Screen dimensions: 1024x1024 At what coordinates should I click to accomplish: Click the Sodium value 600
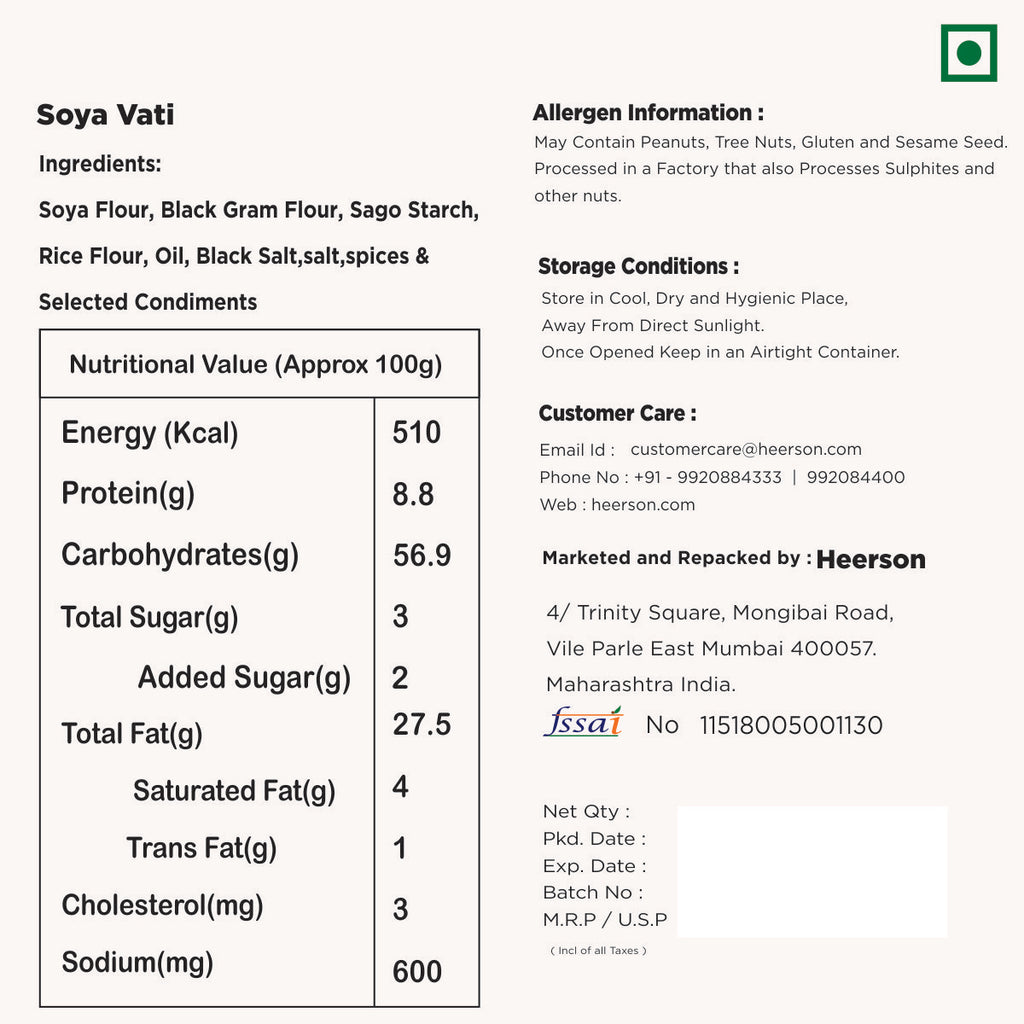417,971
